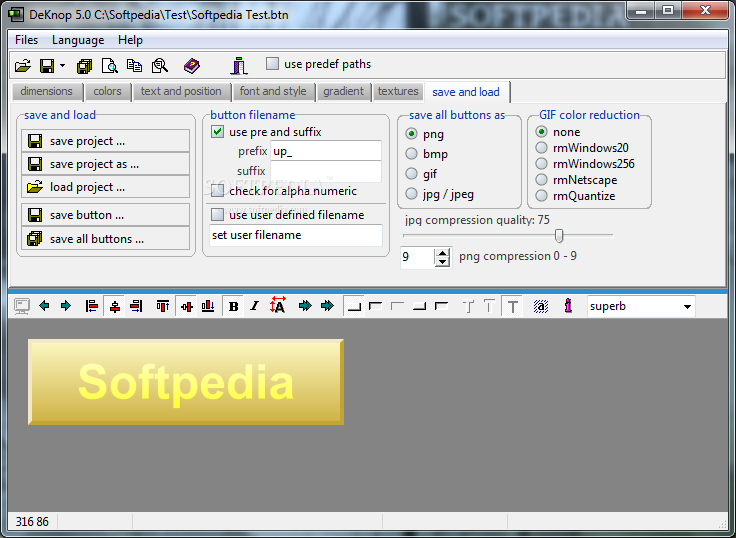The height and width of the screenshot is (538, 736).
Task: Enable the use user defined filename checkbox
Action: click(217, 215)
